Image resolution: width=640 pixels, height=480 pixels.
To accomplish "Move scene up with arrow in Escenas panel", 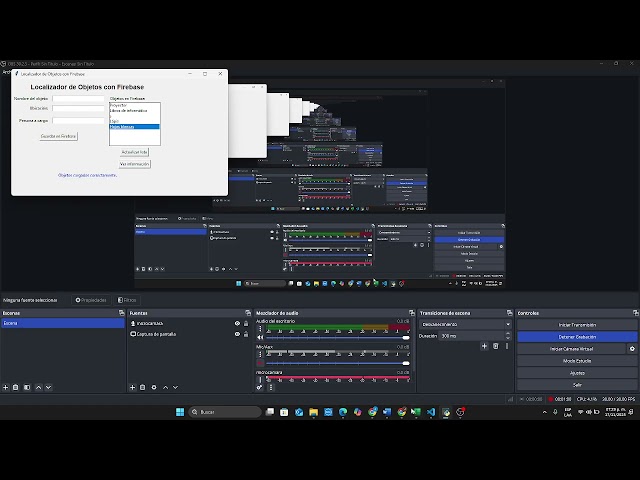I will pos(38,387).
